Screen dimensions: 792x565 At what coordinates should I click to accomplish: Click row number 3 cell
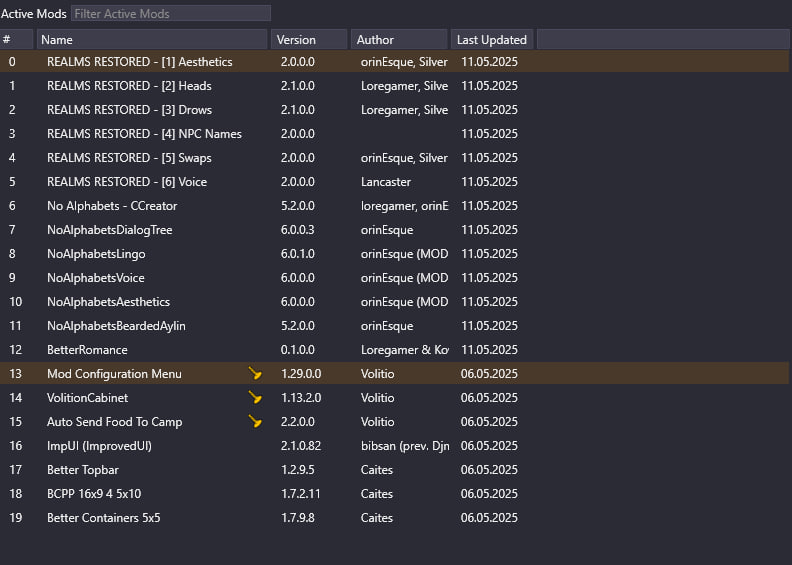pos(12,134)
